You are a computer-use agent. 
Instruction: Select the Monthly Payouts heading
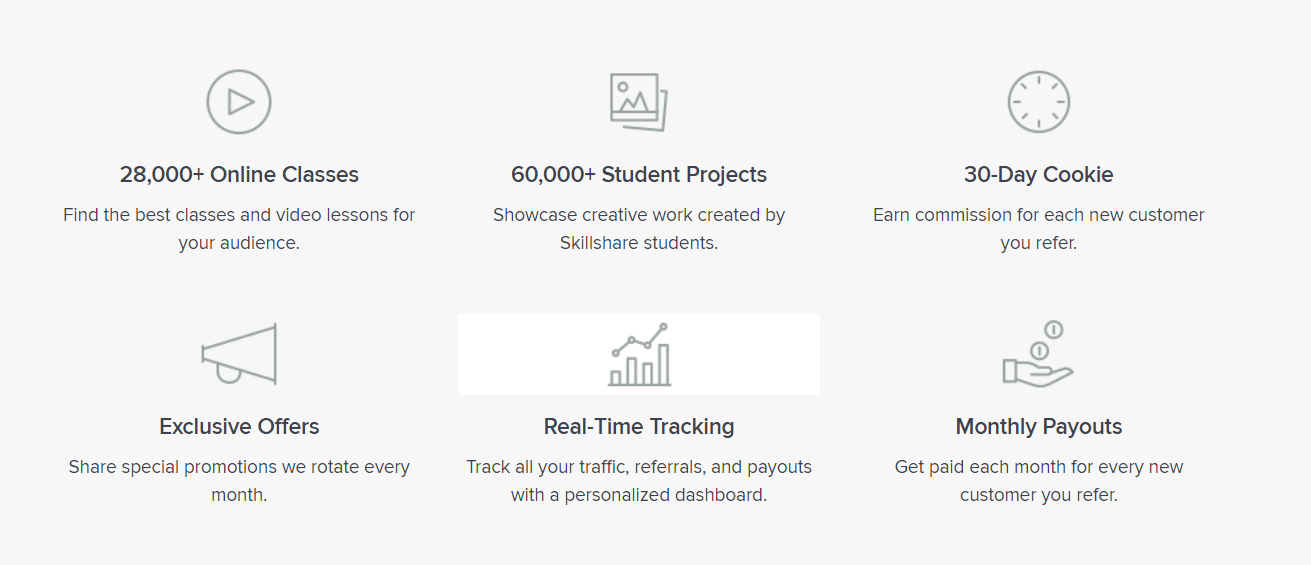1039,427
